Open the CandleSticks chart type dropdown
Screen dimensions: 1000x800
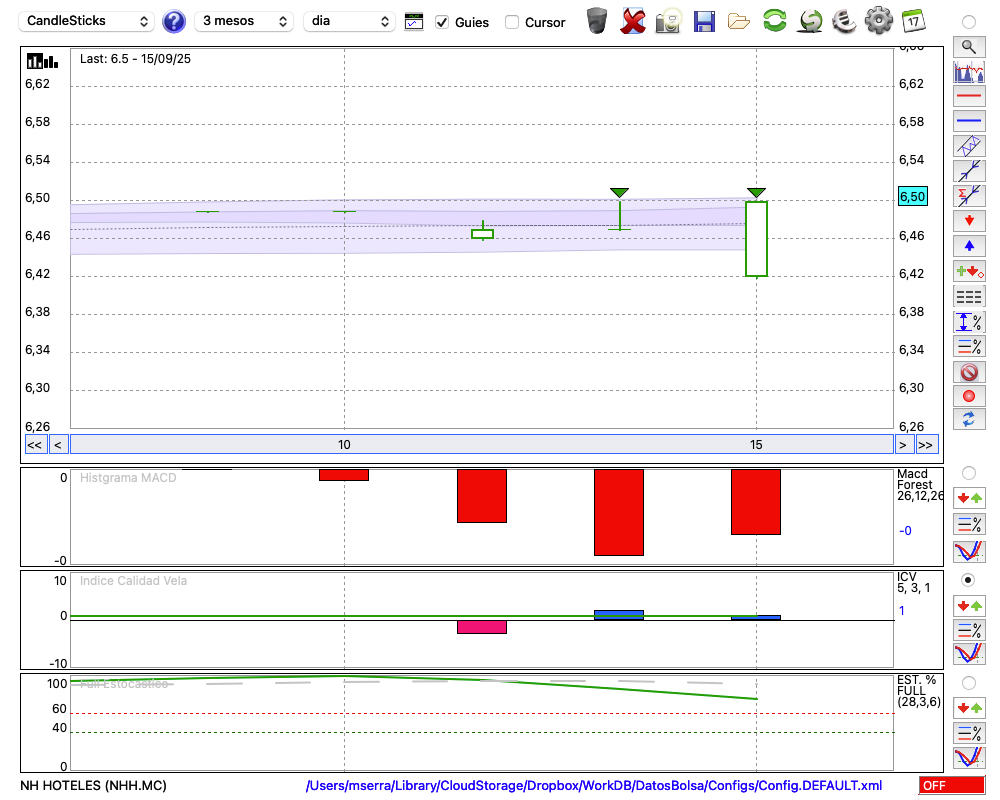(x=88, y=21)
